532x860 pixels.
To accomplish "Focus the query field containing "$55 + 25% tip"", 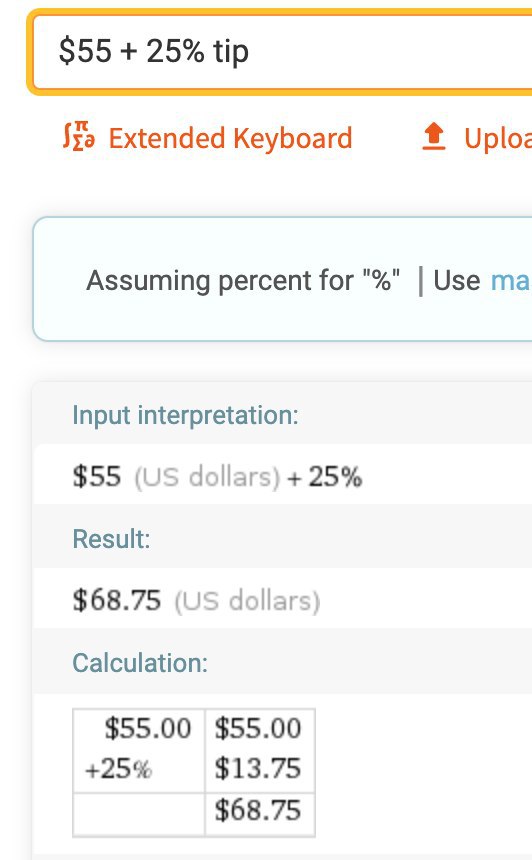I will (x=282, y=52).
